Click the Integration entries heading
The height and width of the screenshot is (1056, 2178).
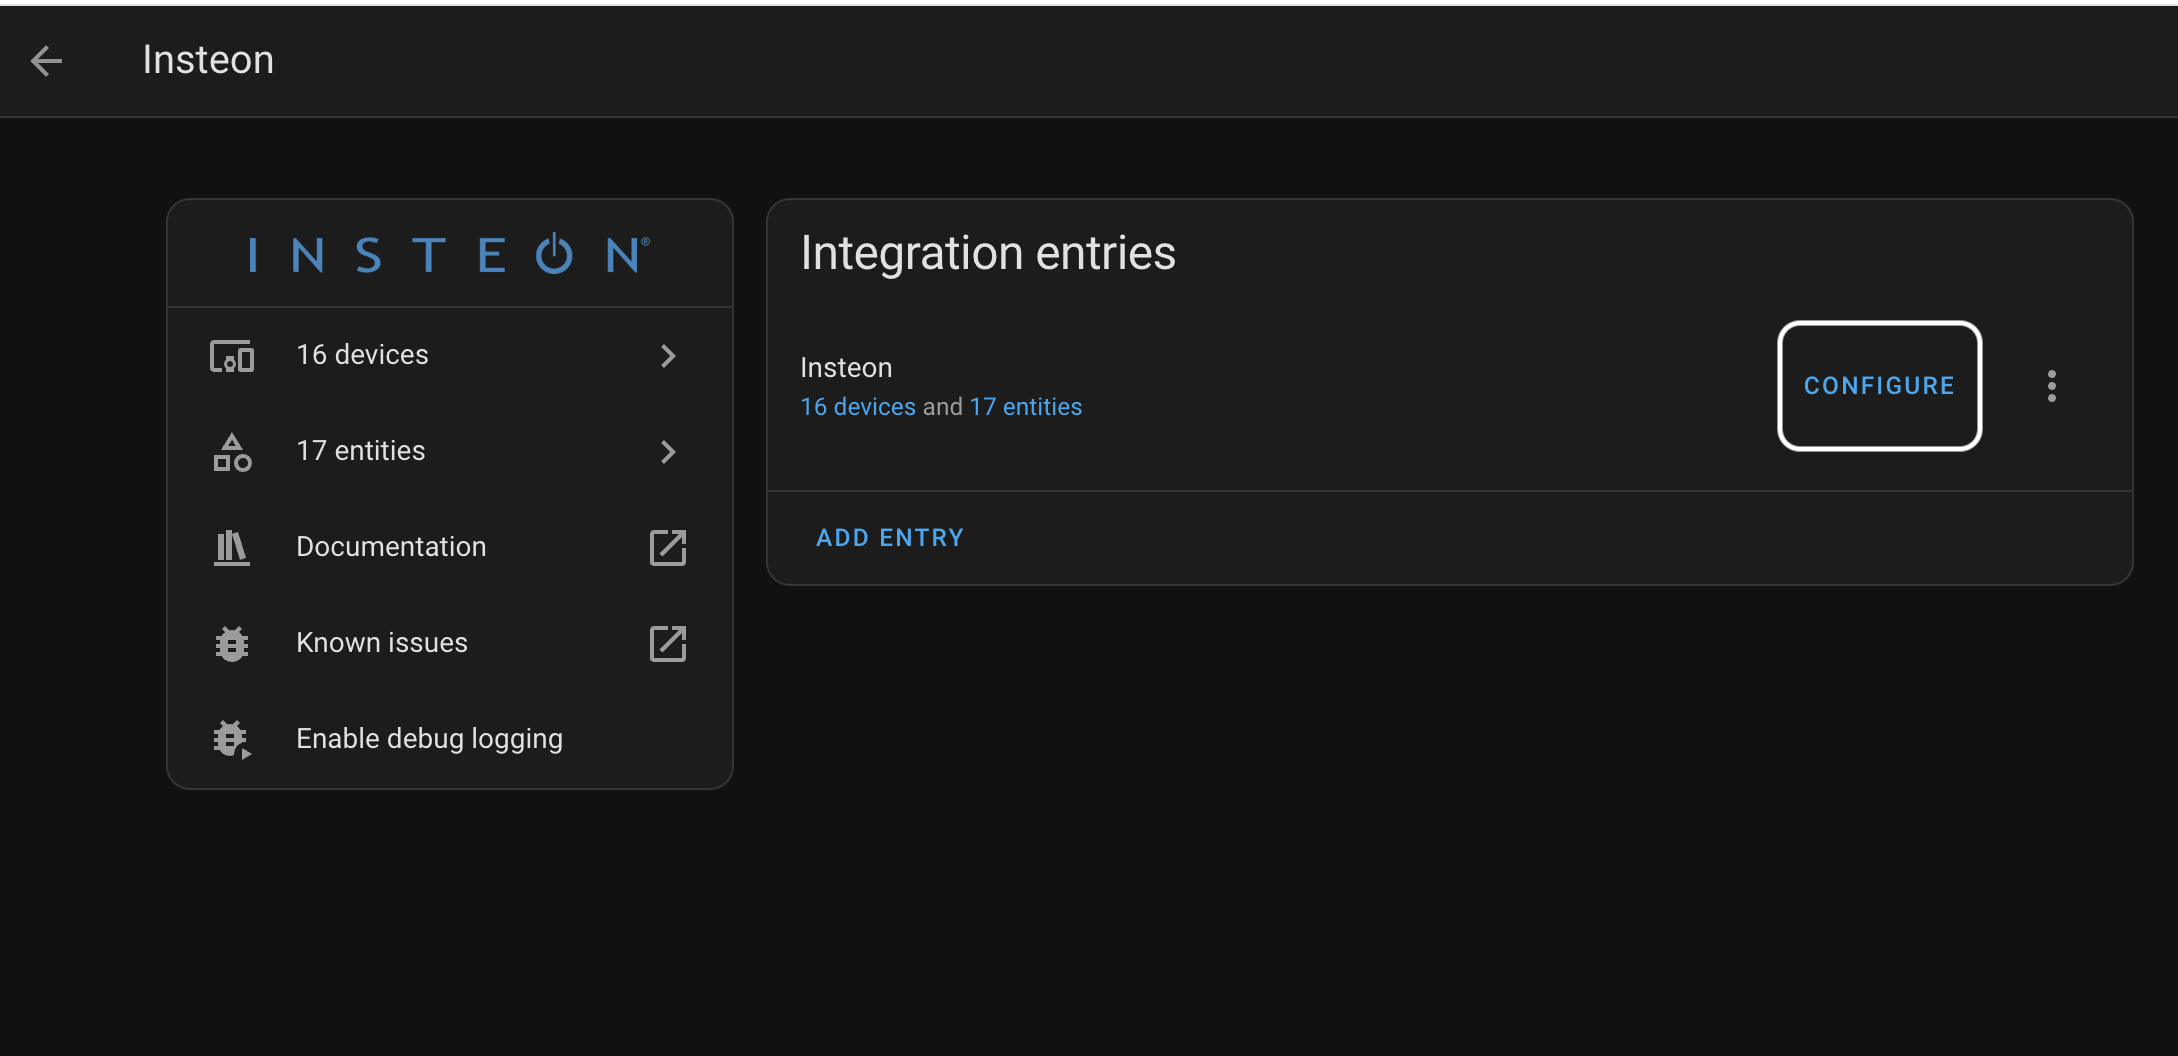(x=988, y=253)
